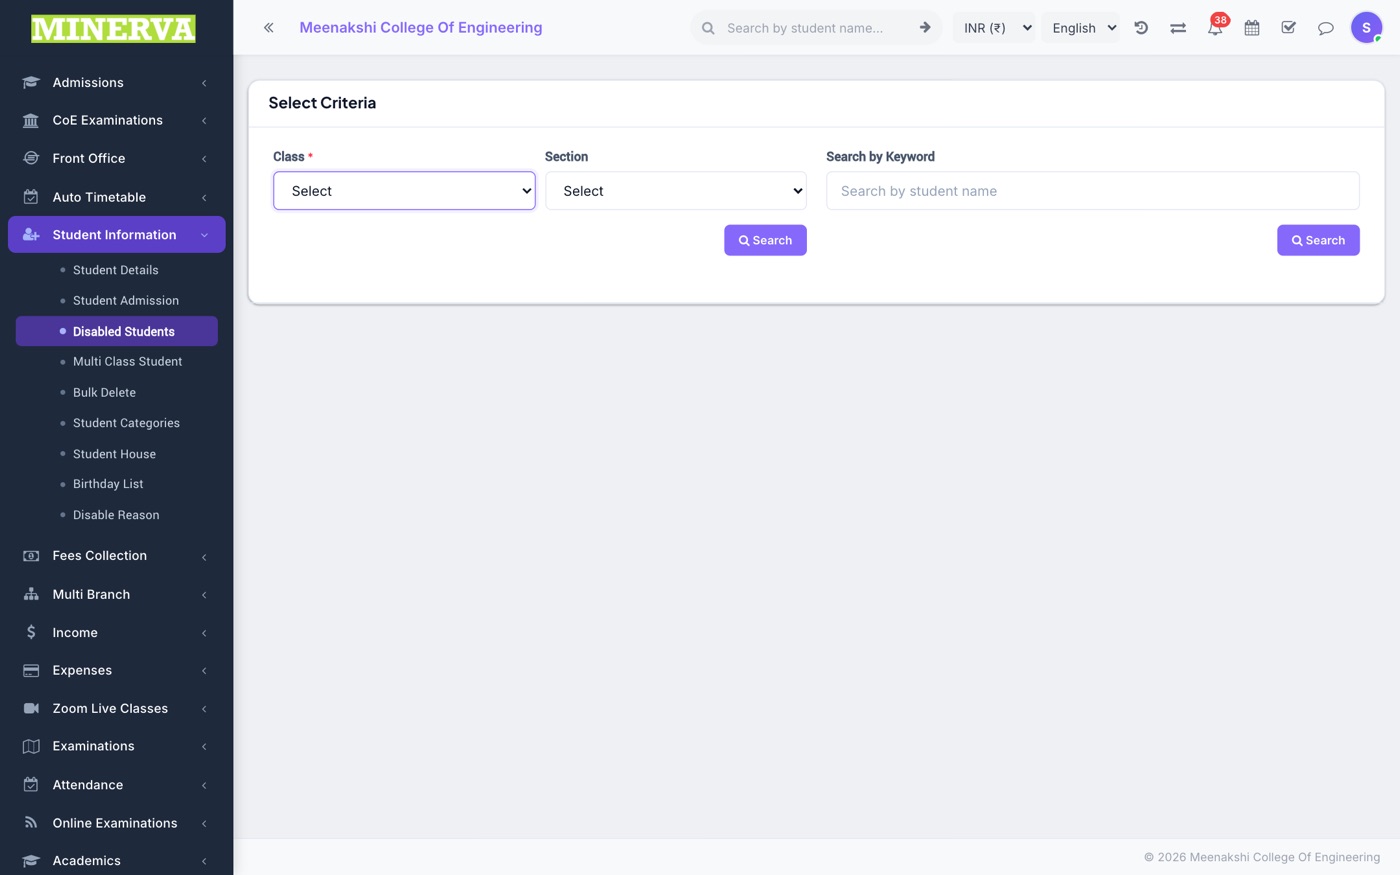Click the Auto Timetable calendar icon
Image resolution: width=1400 pixels, height=875 pixels.
31,197
